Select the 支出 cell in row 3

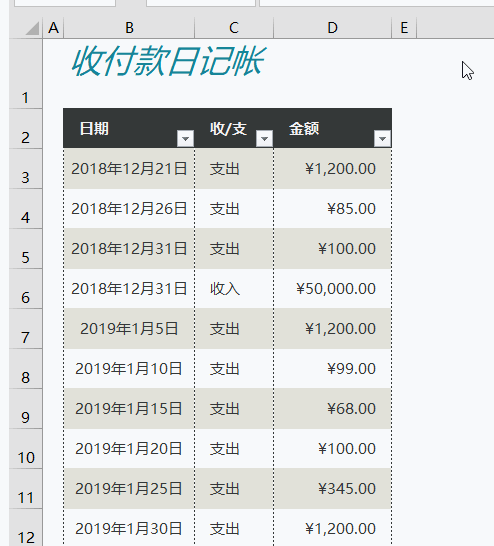(x=234, y=169)
